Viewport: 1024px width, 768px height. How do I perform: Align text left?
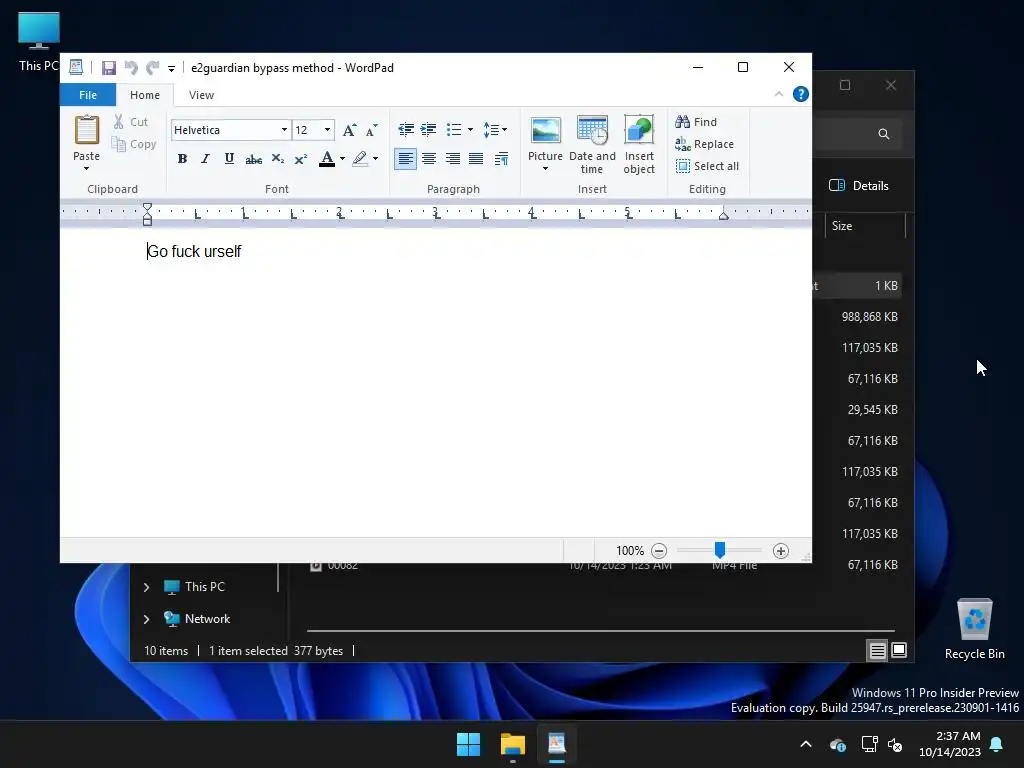[x=406, y=159]
